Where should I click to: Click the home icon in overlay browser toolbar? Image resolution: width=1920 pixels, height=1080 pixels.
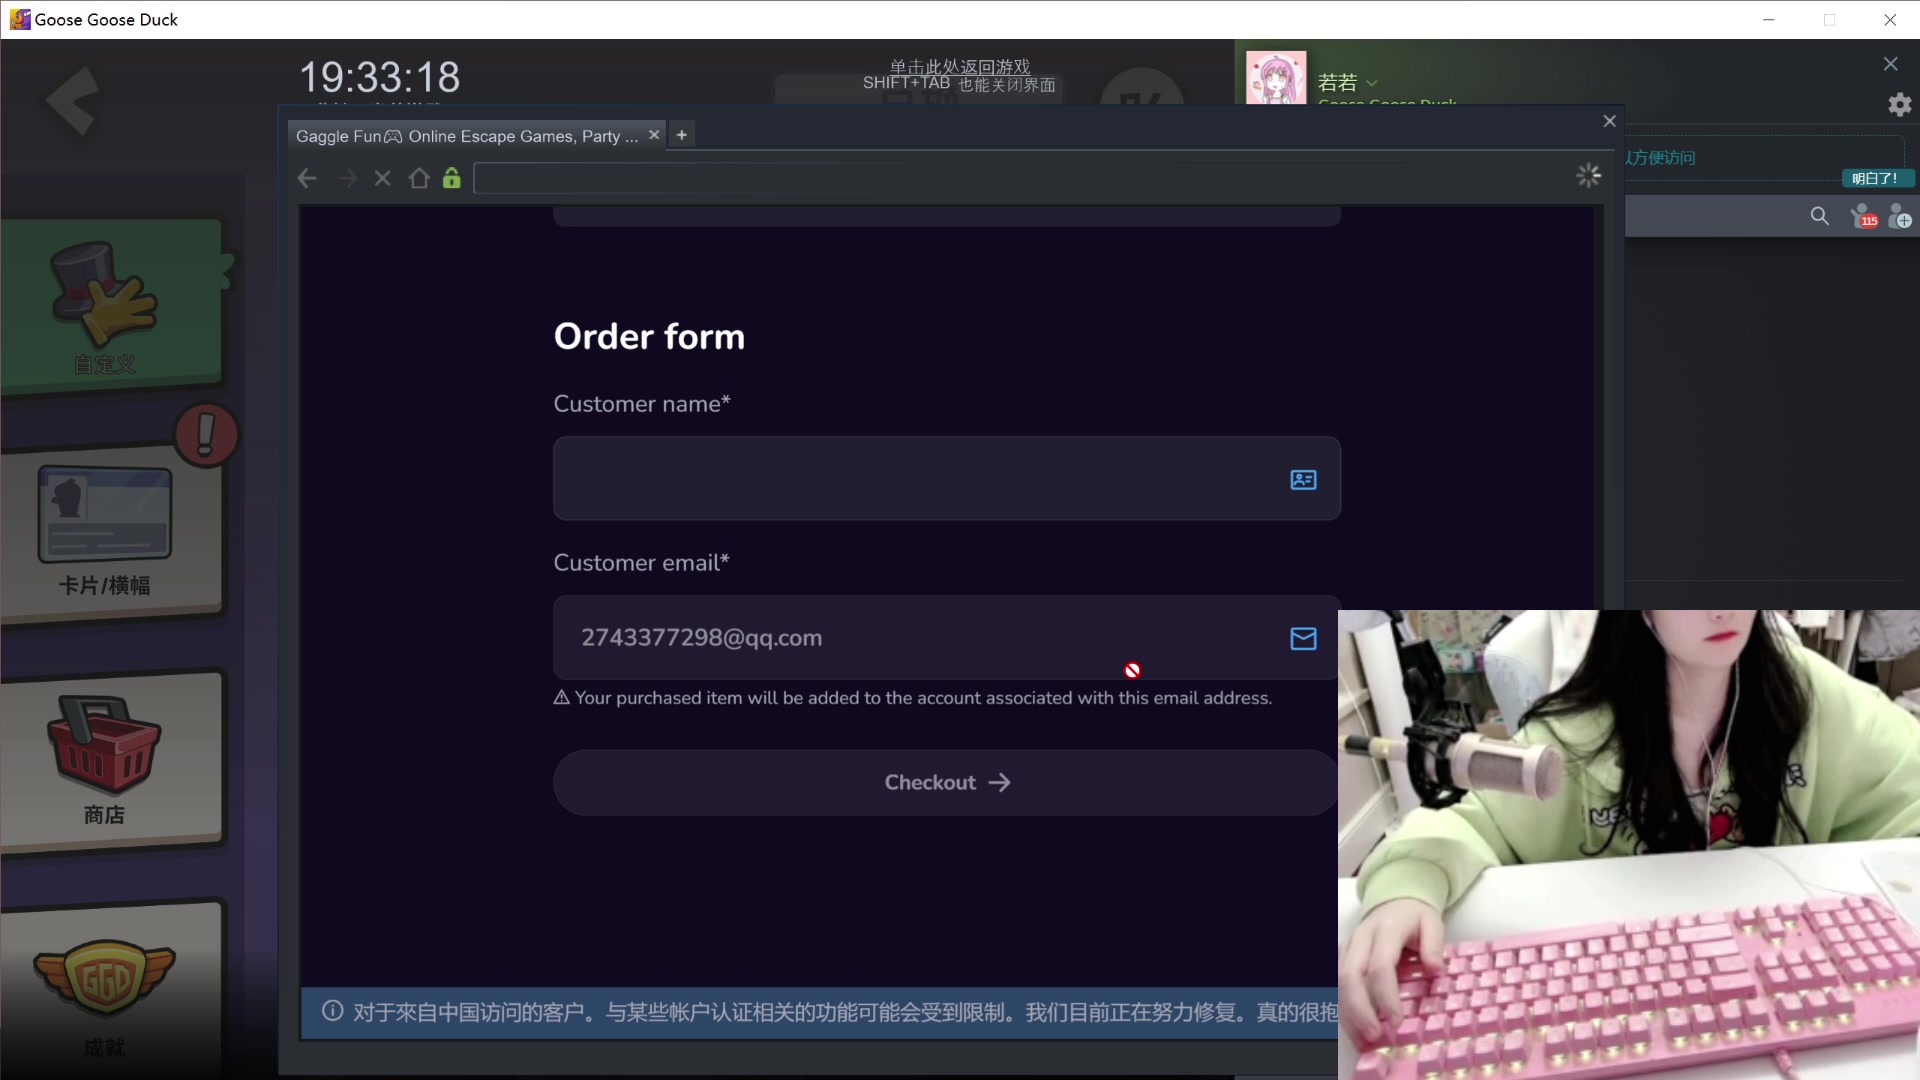click(x=419, y=178)
